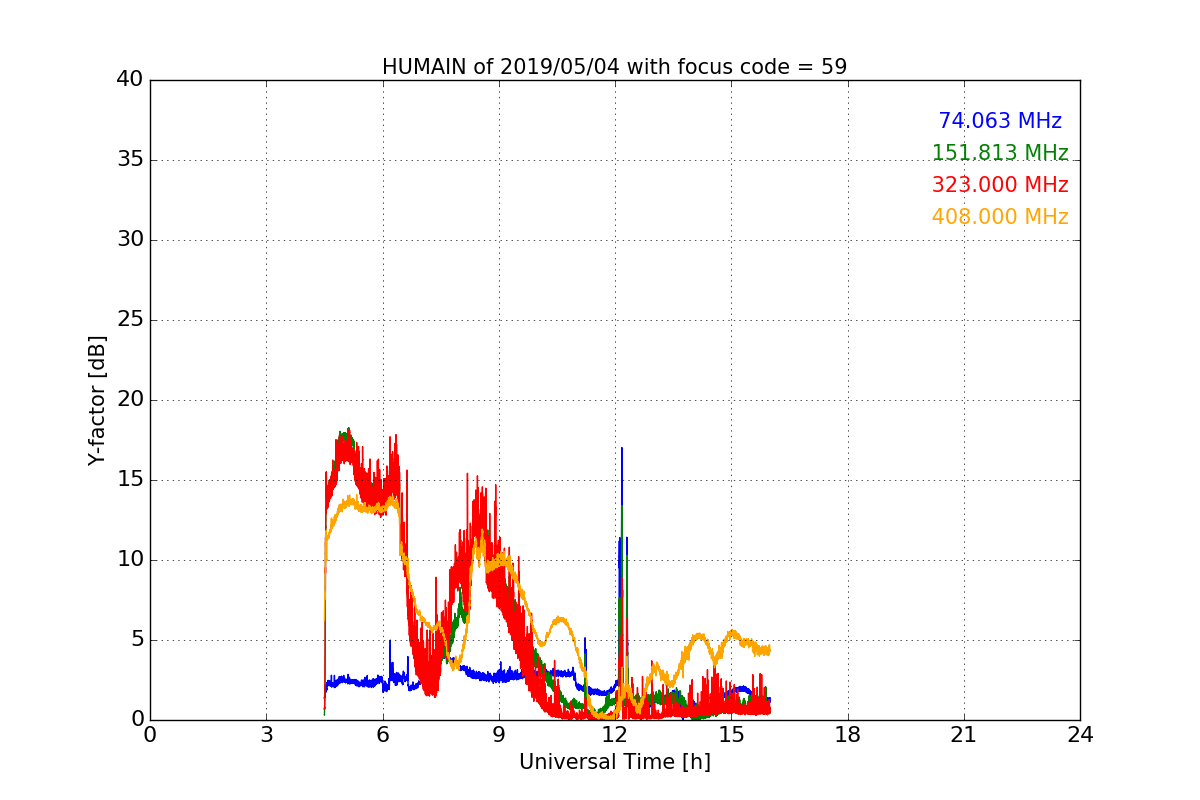Click the x-axis tick label 12
Viewport: 1200px width, 800px height.
click(615, 735)
